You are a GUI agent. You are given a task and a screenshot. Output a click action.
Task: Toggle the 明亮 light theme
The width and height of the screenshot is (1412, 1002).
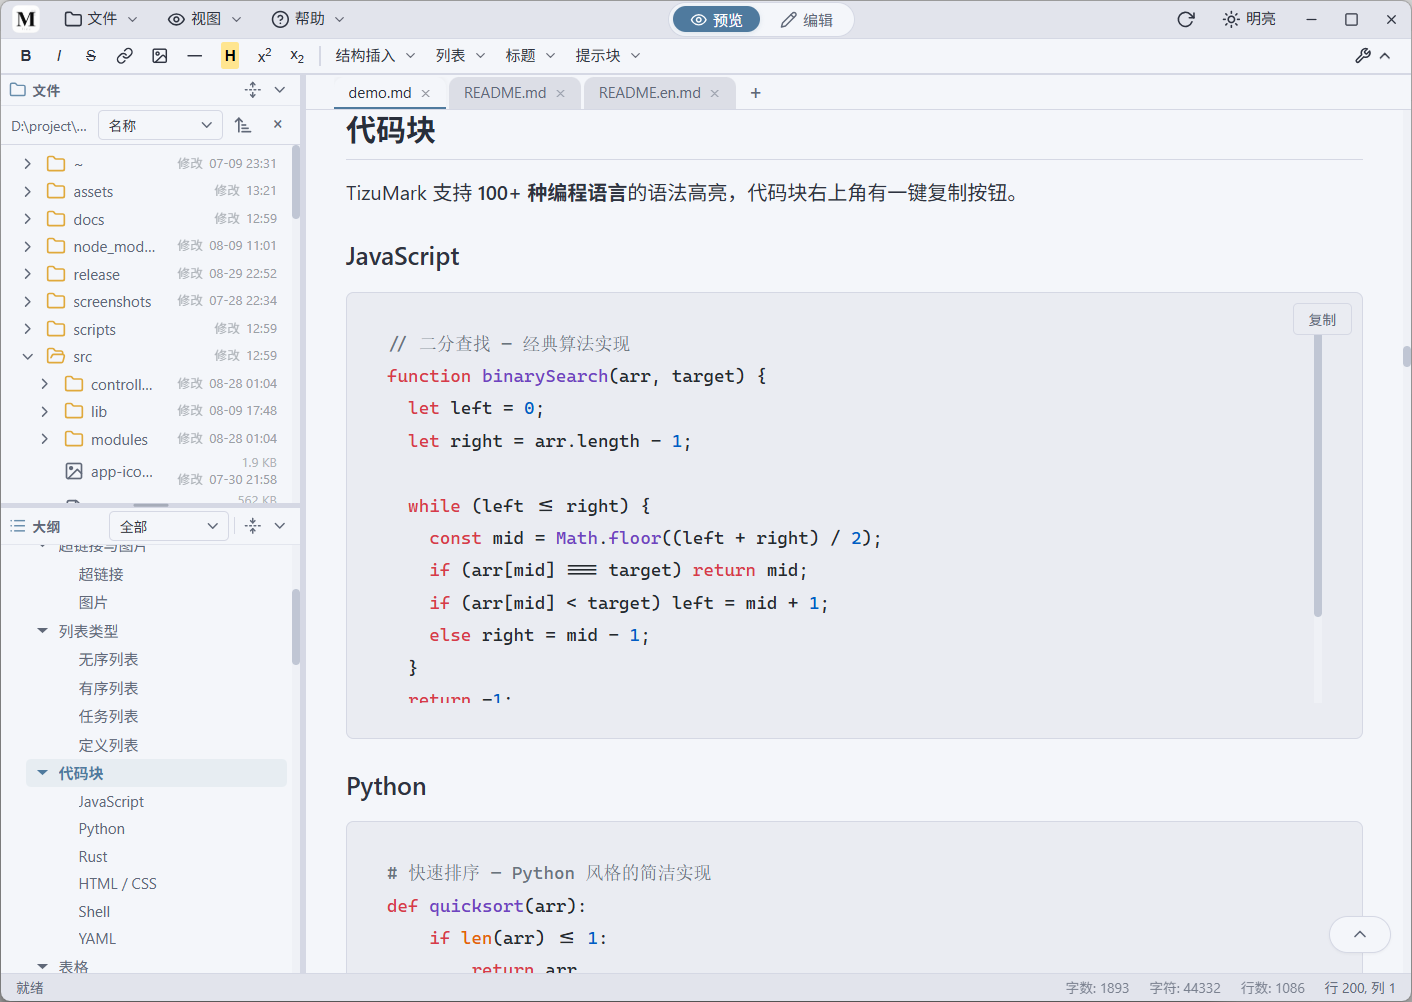1249,19
